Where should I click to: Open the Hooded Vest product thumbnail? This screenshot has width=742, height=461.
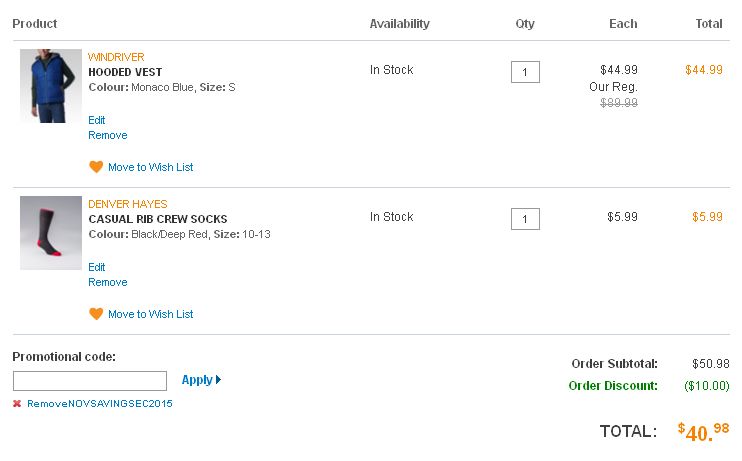pos(51,86)
